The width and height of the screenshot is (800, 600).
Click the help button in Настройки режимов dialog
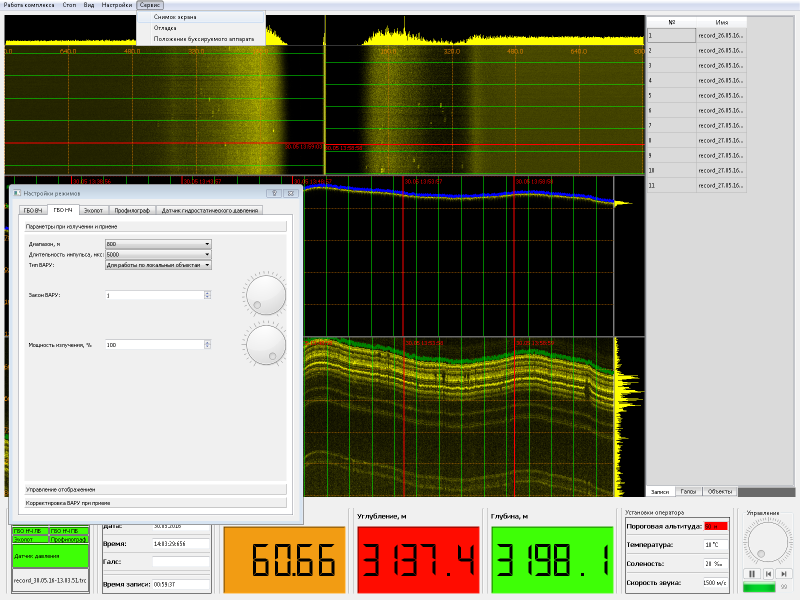click(274, 193)
